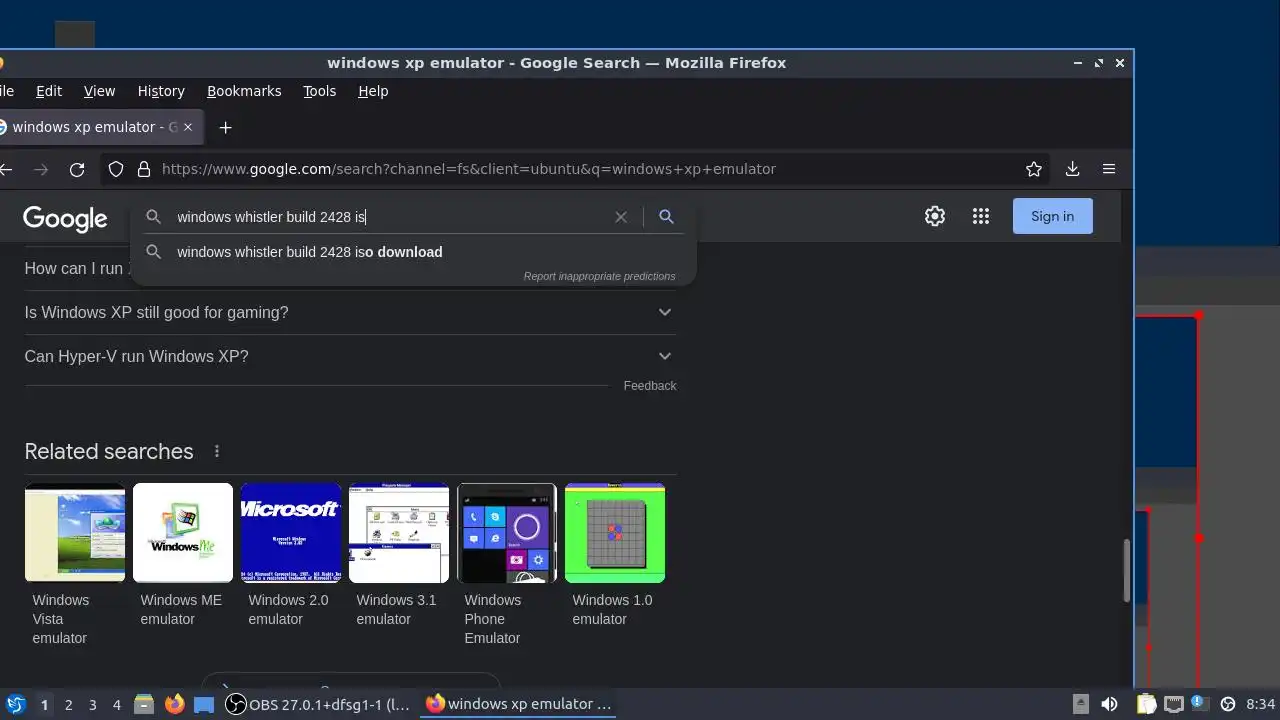The width and height of the screenshot is (1280, 720).
Task: Open removable media tray icon
Action: click(x=1081, y=704)
